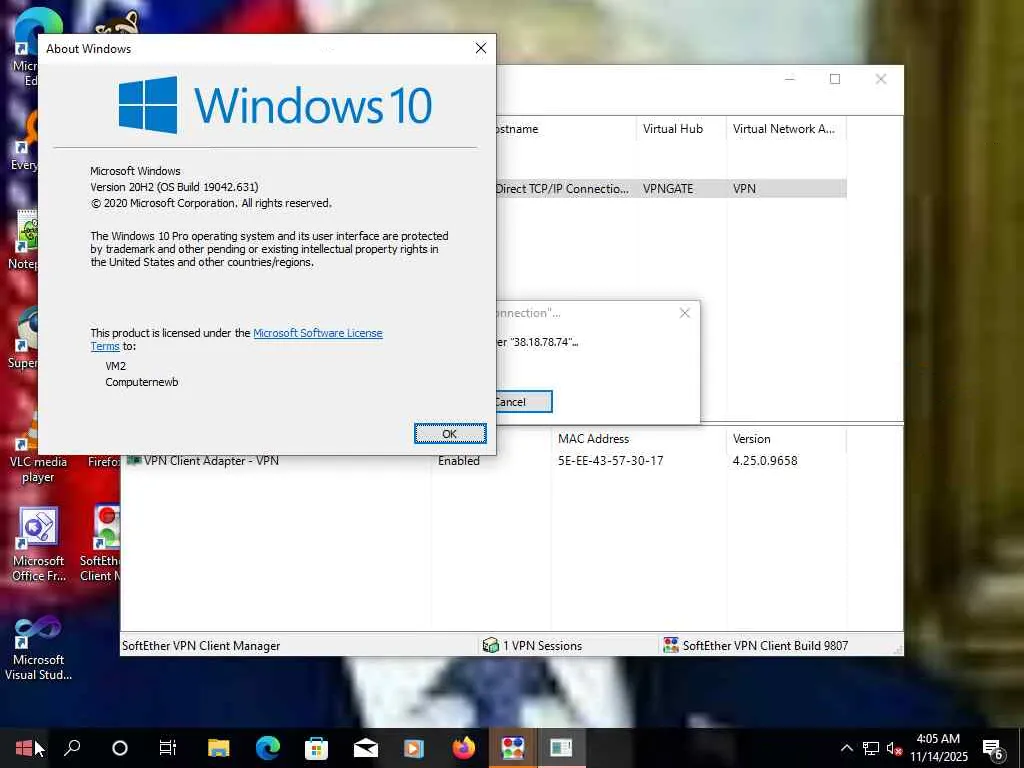Click OK in About Windows dialog

(450, 434)
